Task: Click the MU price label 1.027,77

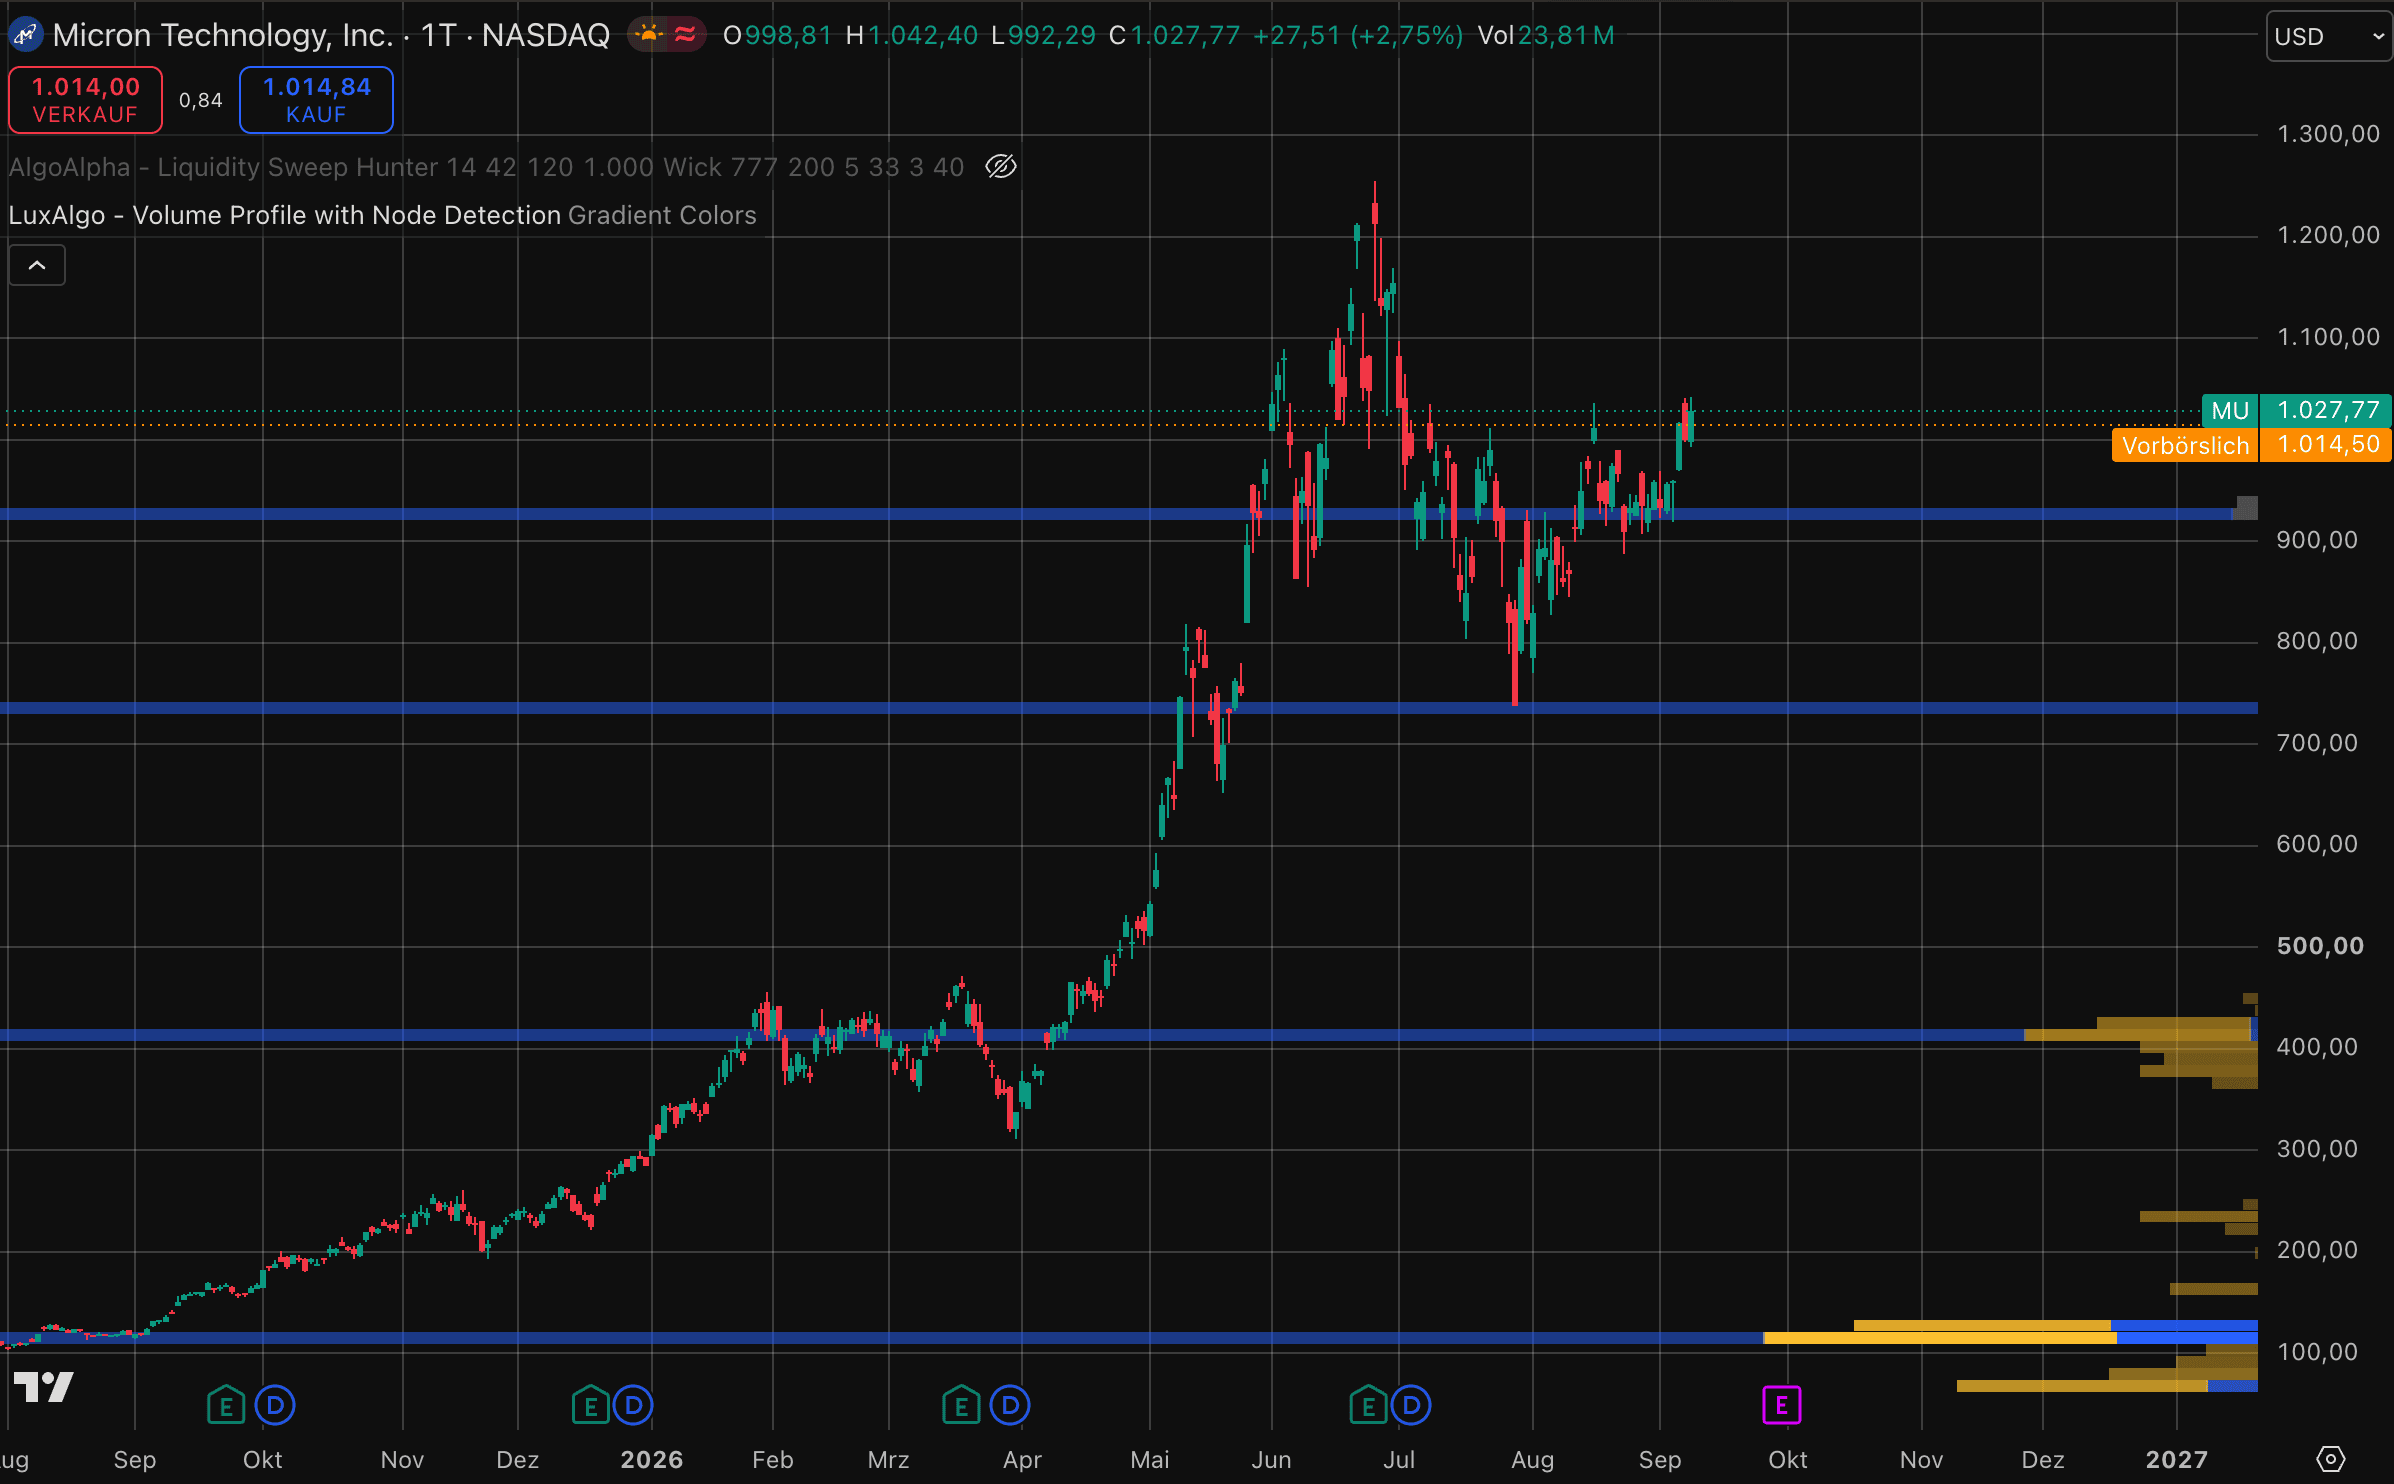Action: click(2296, 410)
